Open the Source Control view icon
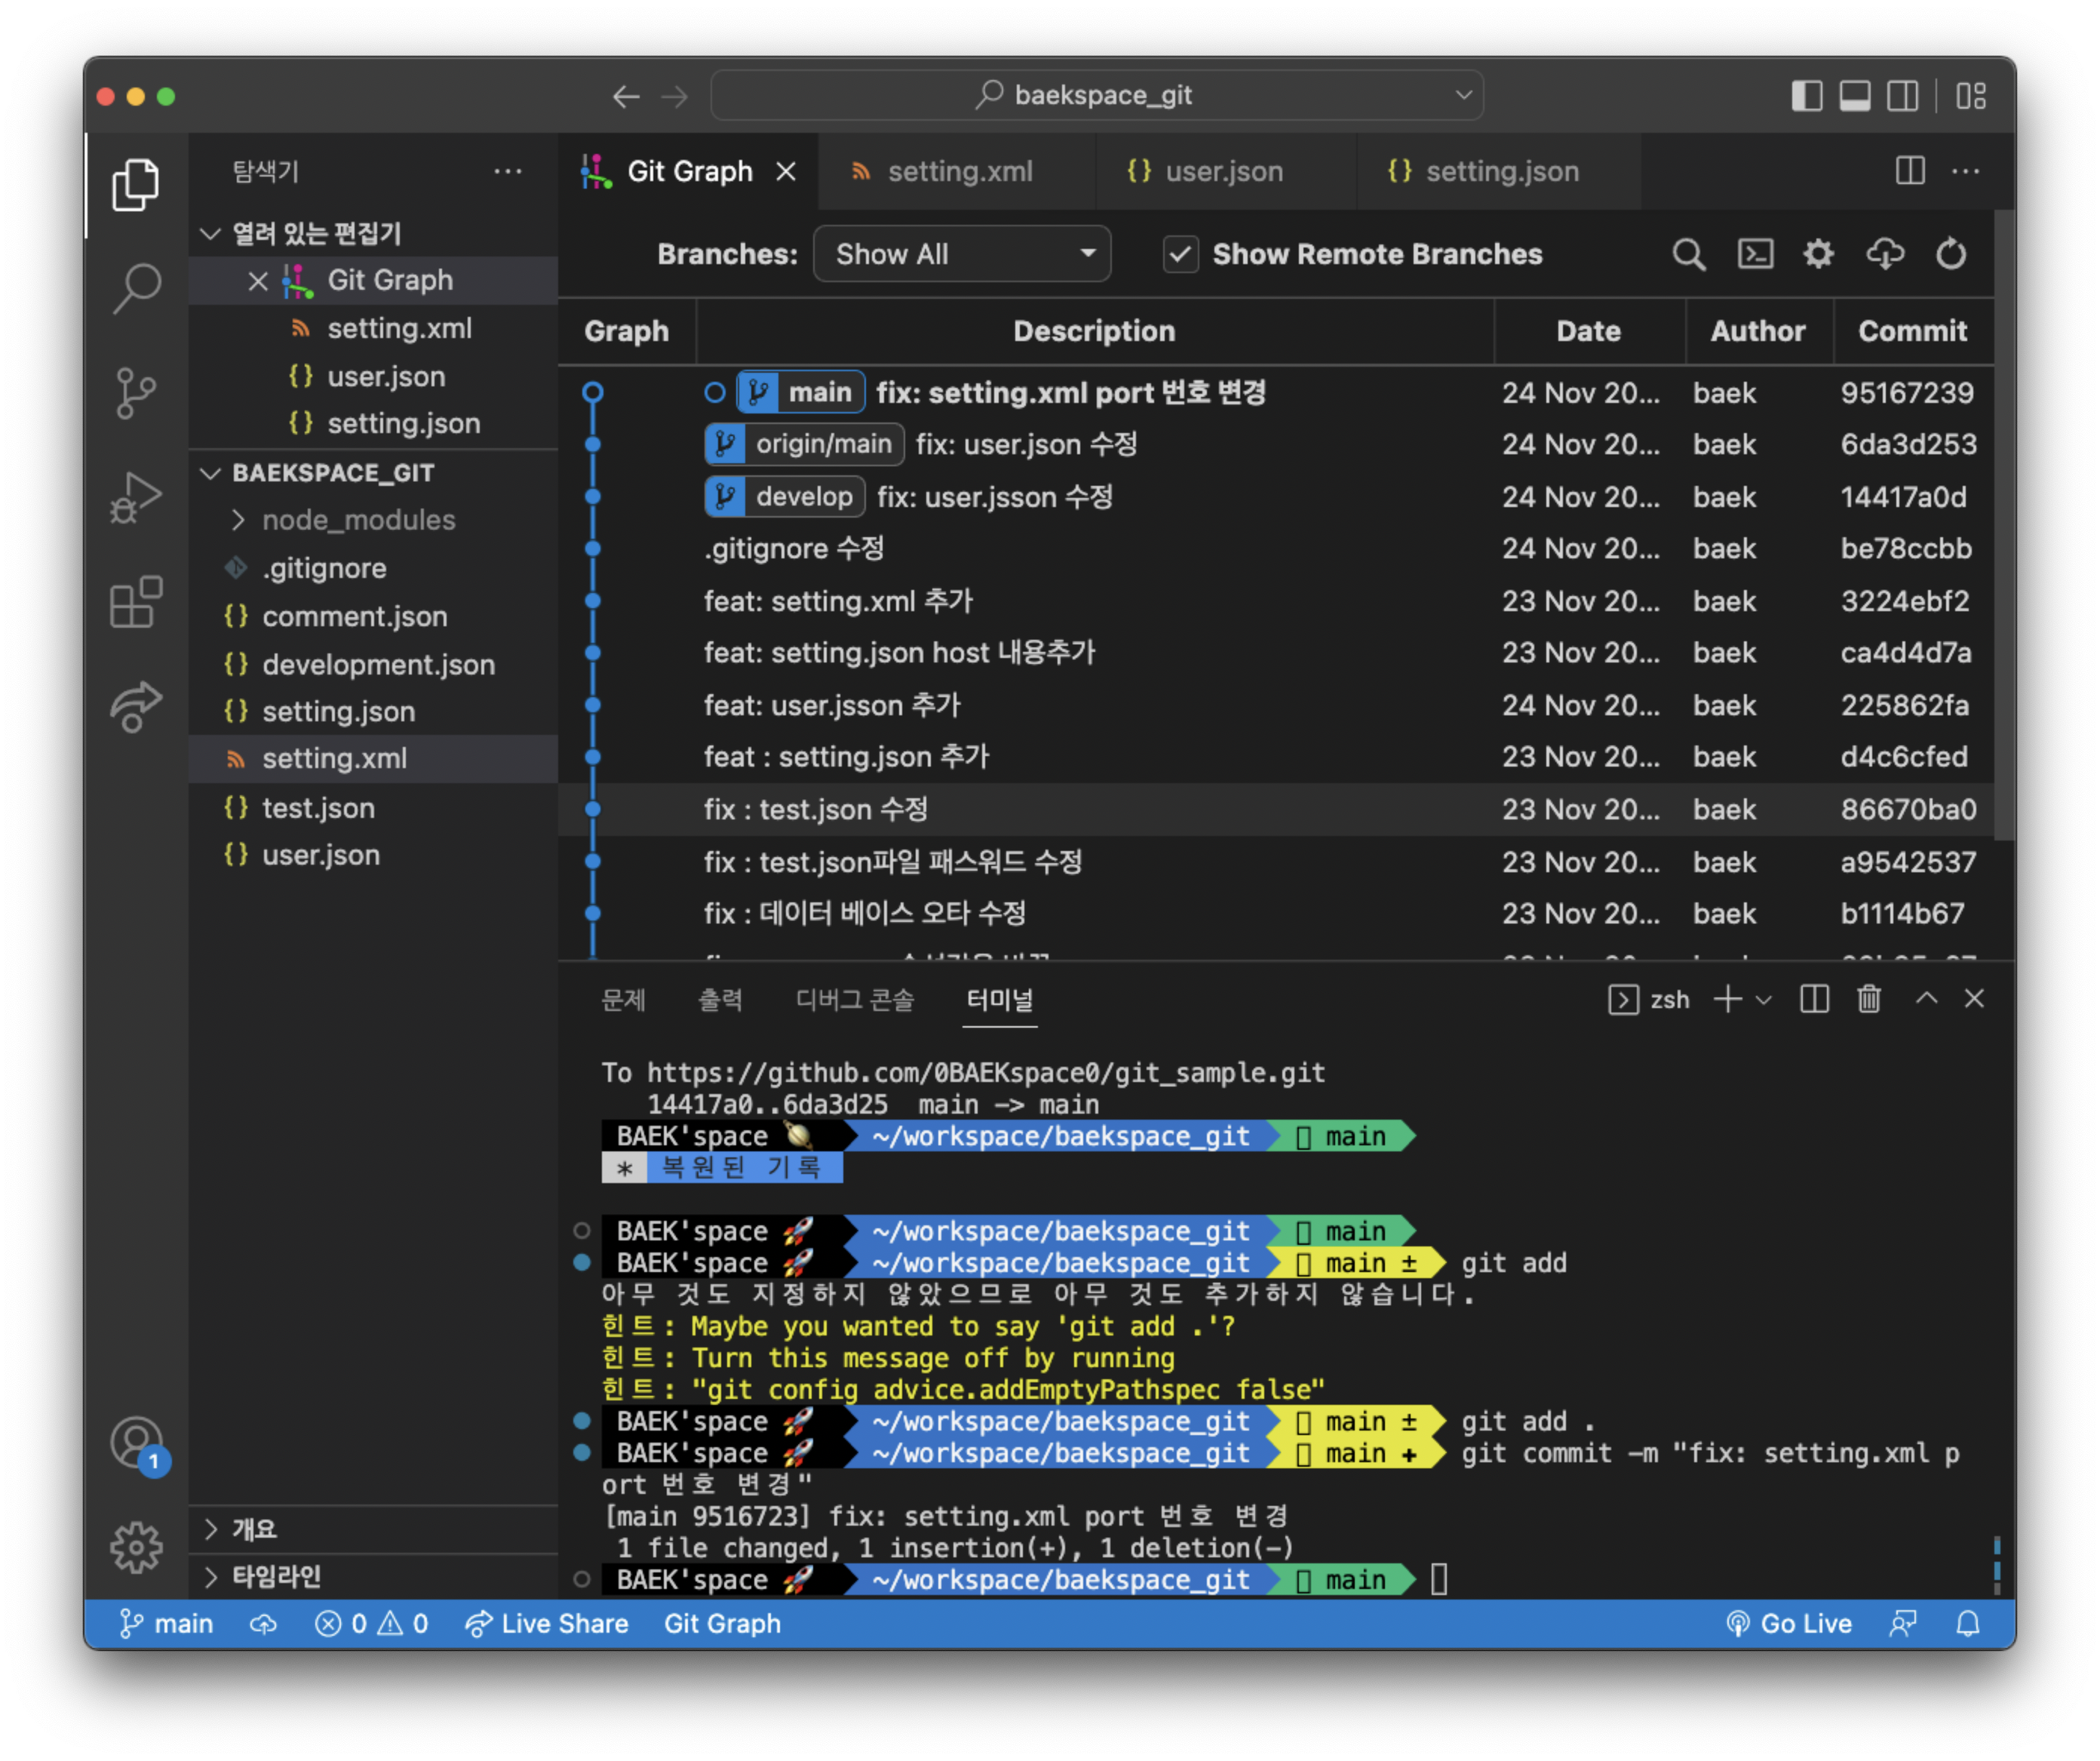Viewport: 2100px width, 1761px height. tap(135, 393)
